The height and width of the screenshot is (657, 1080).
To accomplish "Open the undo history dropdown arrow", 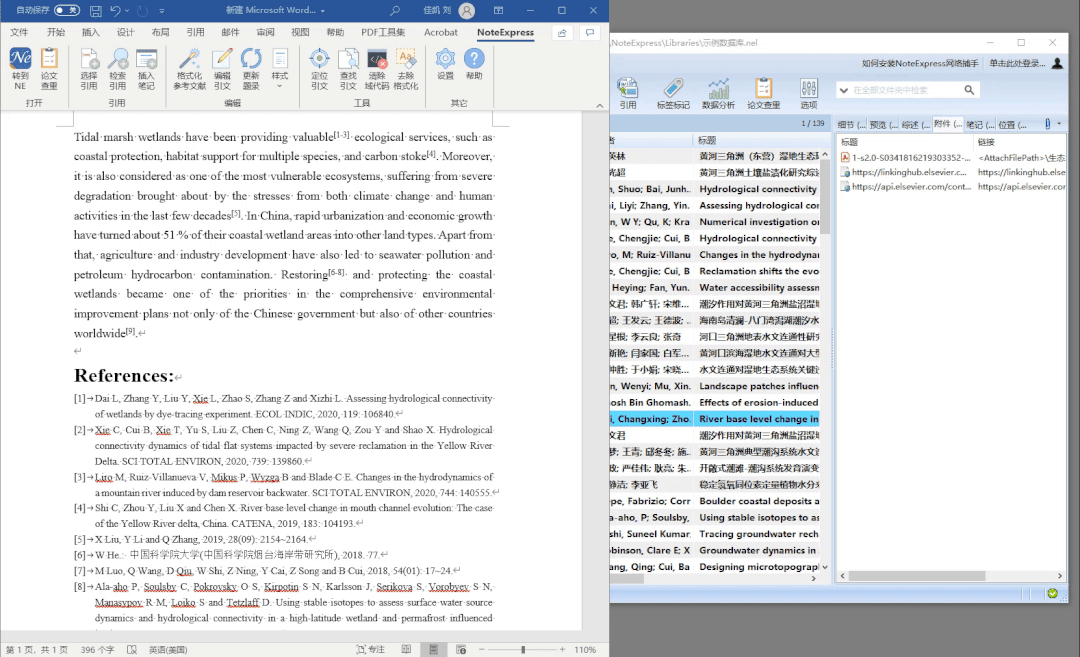I will tap(127, 10).
